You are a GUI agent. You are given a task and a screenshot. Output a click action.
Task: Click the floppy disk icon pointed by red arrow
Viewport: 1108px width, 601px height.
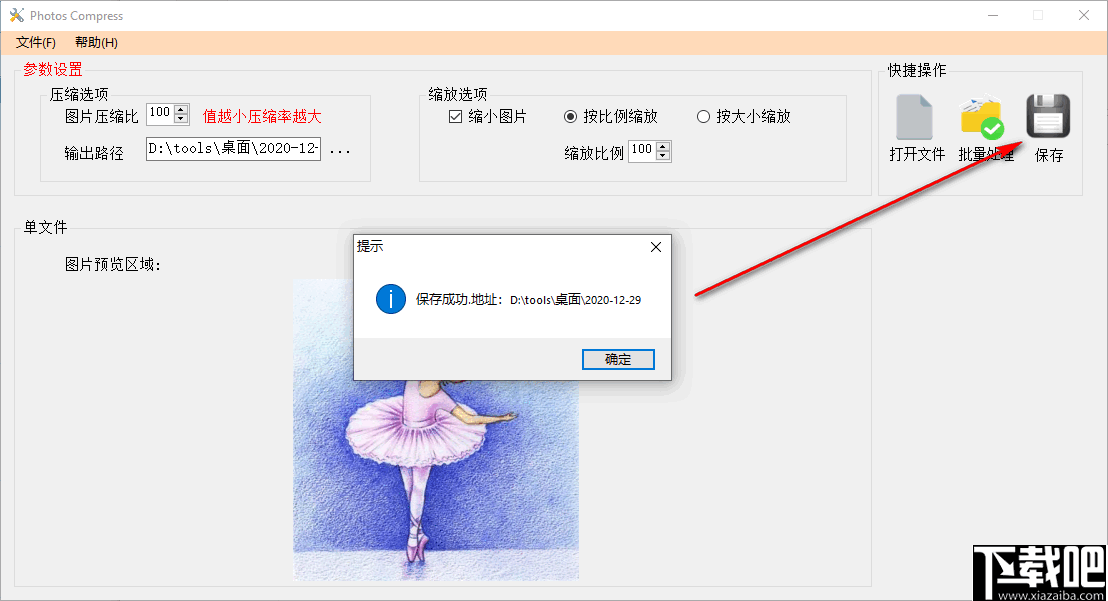coord(1048,113)
